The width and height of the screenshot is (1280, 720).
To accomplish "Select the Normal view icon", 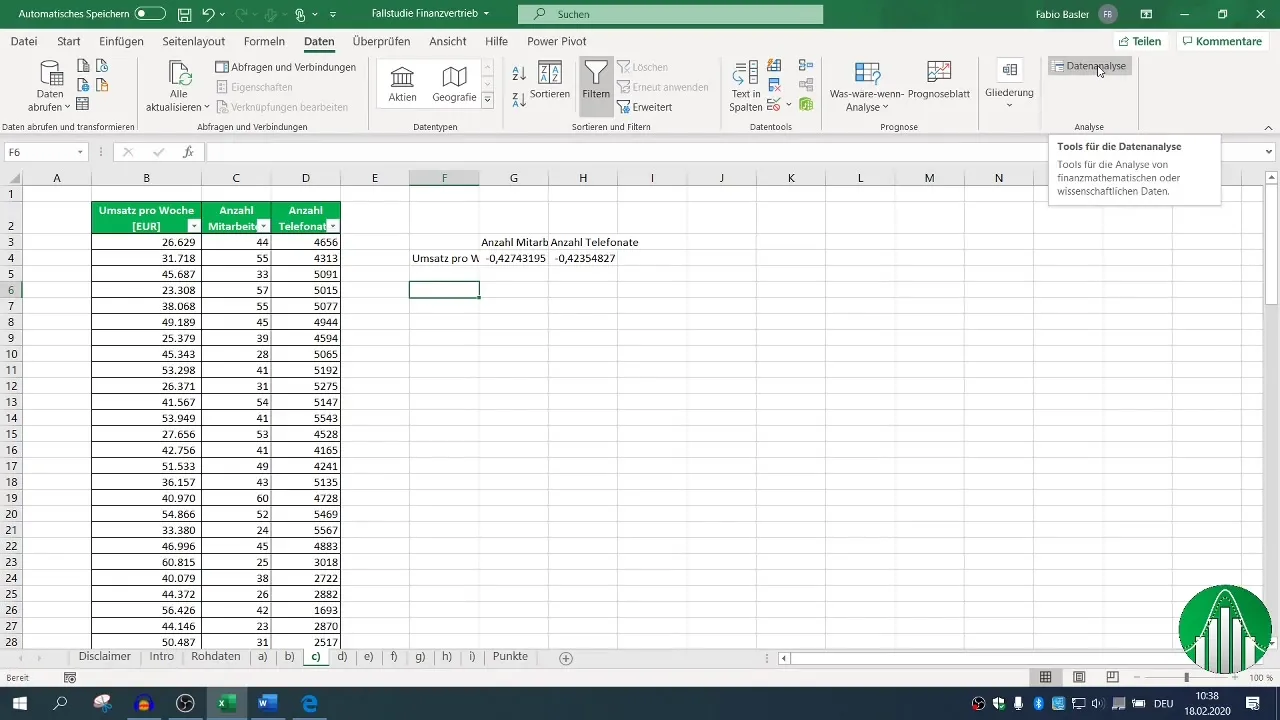I will (x=1045, y=677).
